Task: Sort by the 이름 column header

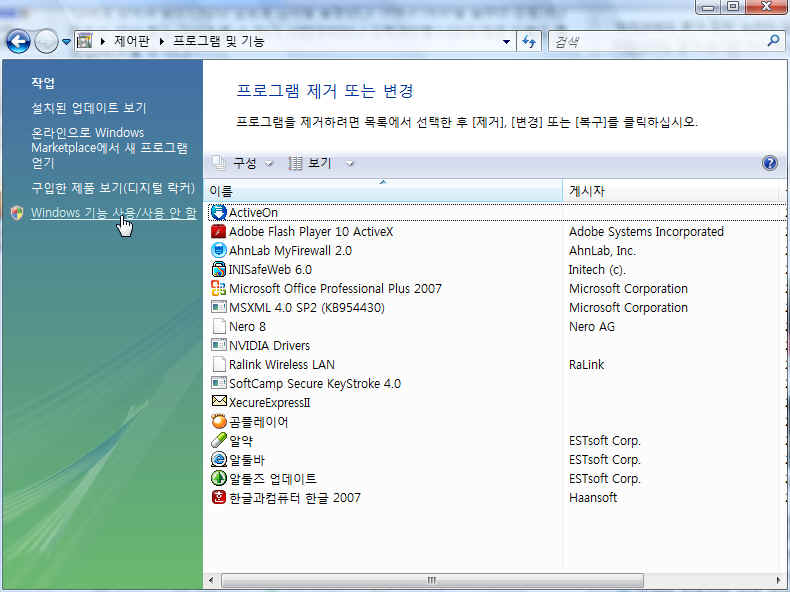Action: click(x=383, y=191)
